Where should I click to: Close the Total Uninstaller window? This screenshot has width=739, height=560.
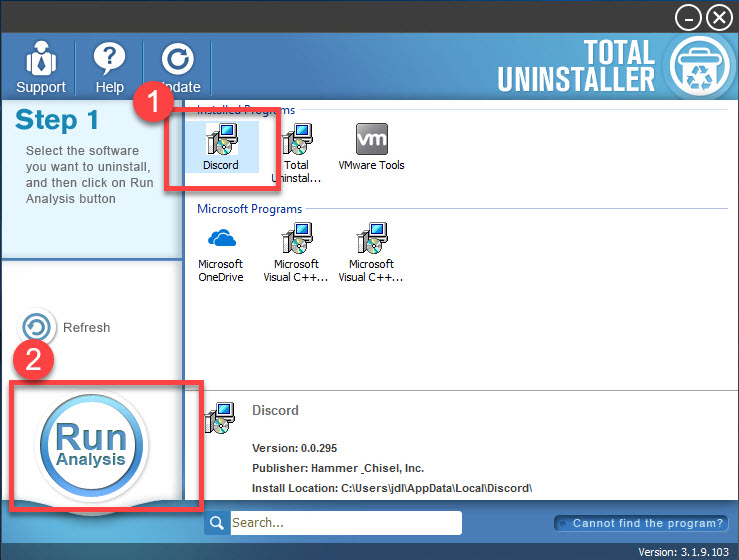tap(719, 18)
